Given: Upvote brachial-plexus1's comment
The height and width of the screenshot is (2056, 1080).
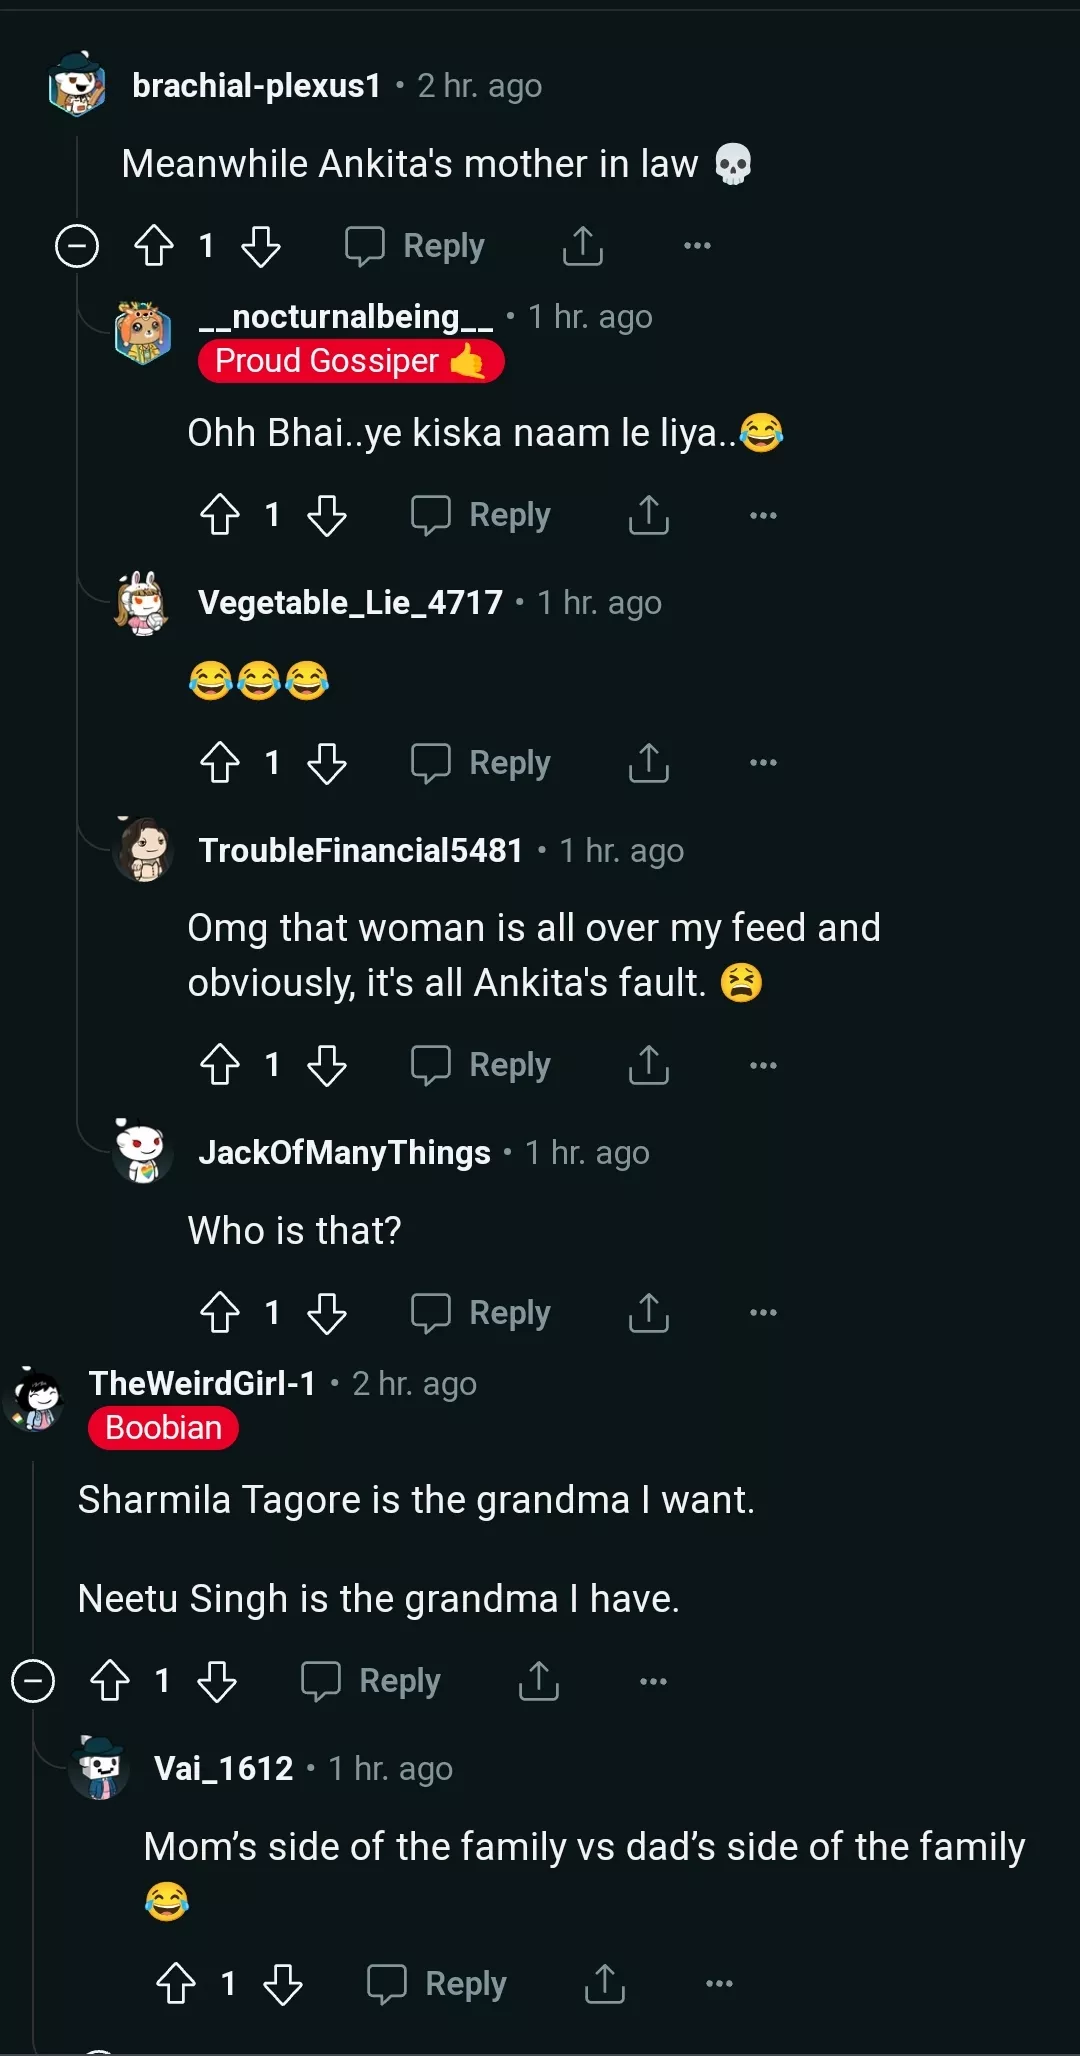Looking at the screenshot, I should click(x=154, y=246).
